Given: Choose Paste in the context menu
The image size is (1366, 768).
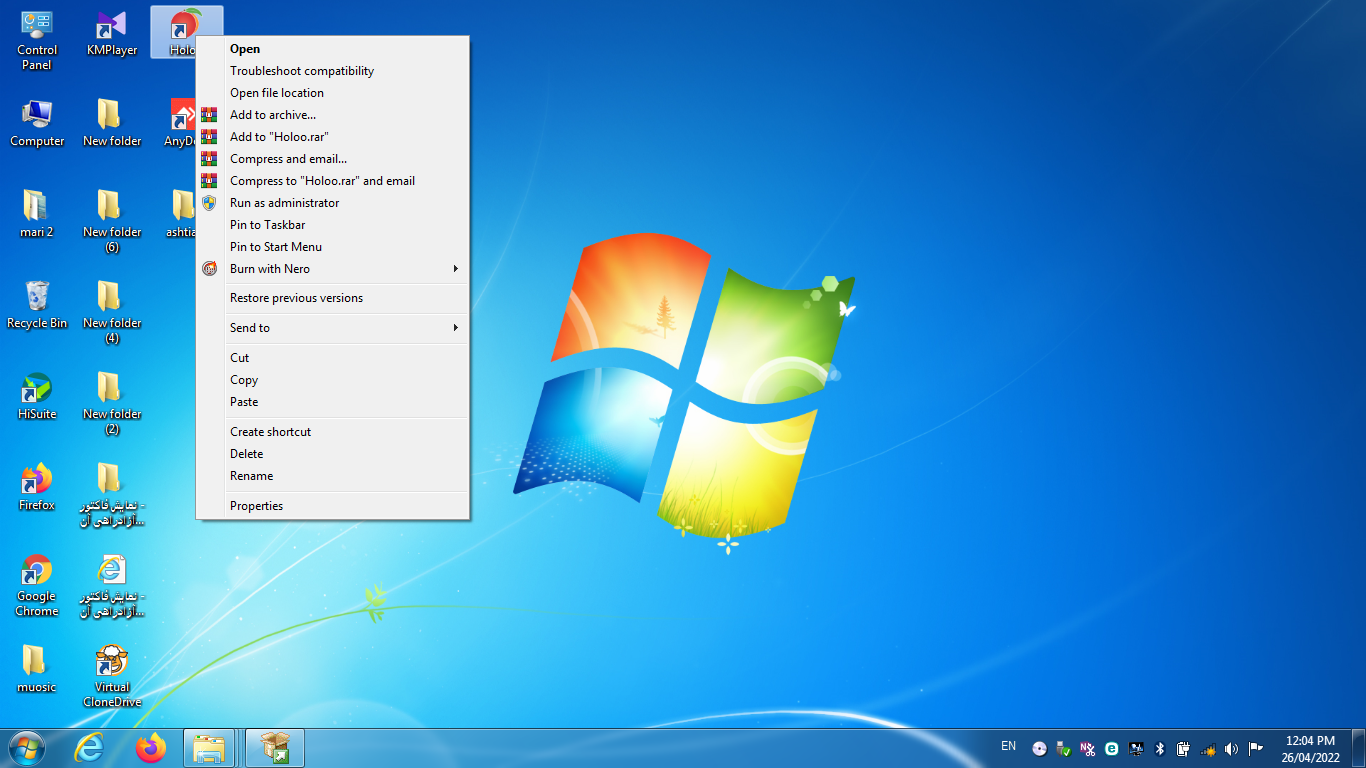Looking at the screenshot, I should (x=333, y=402).
